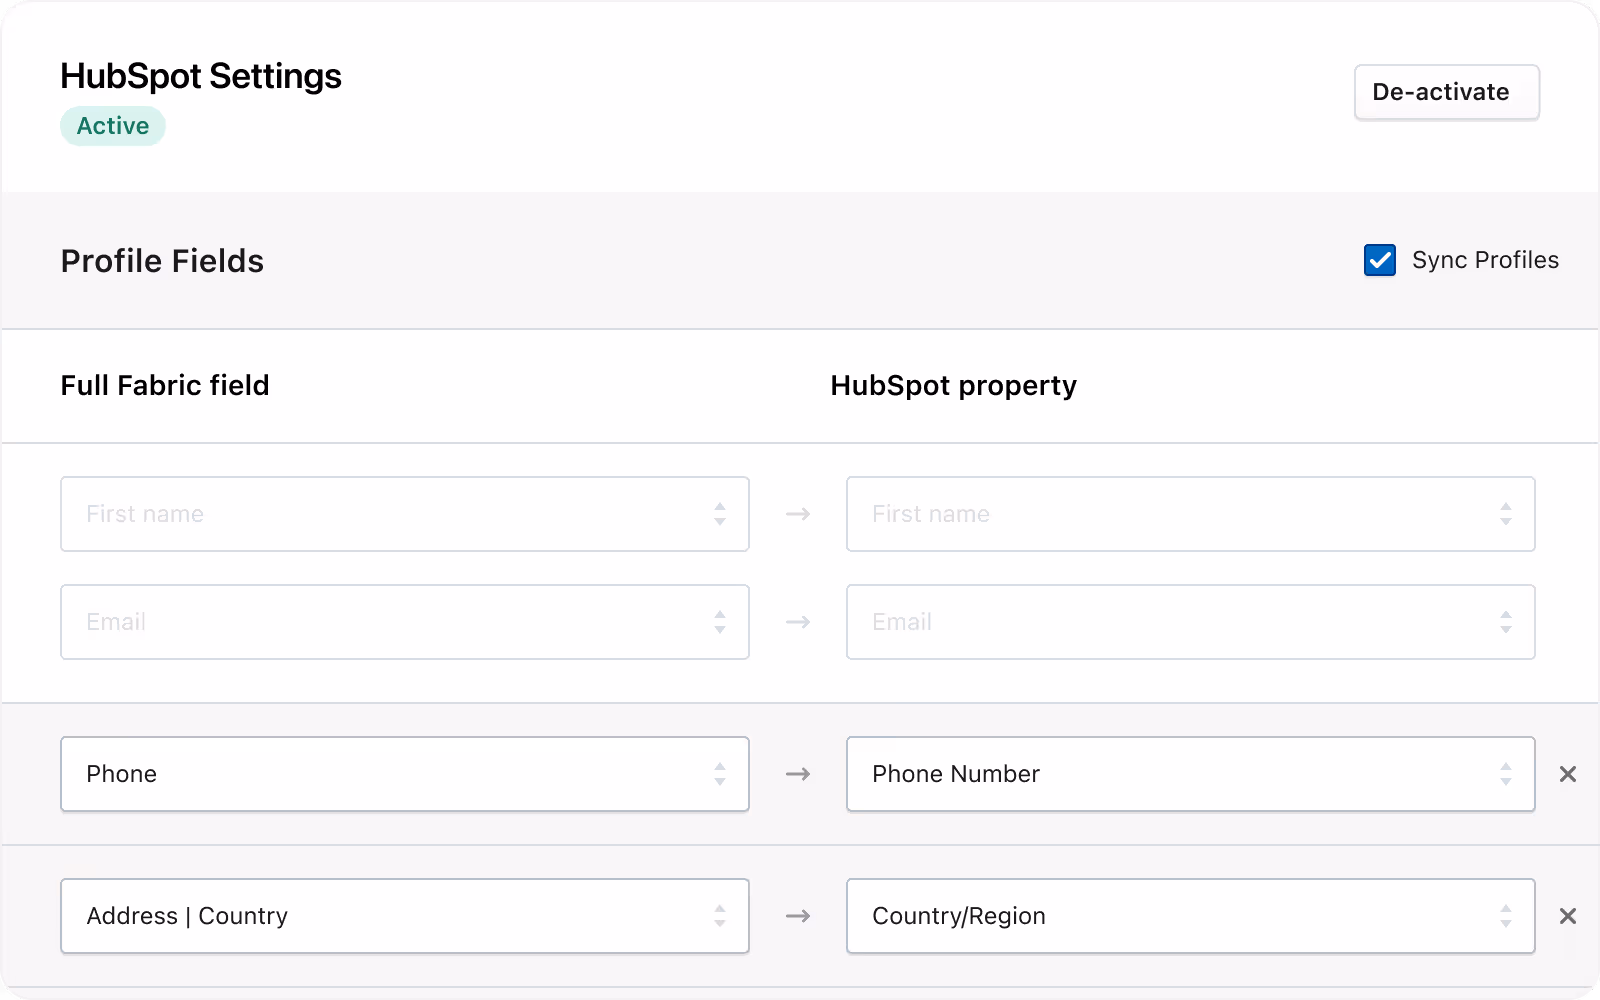Remove the Address Country mapping row

click(1567, 916)
